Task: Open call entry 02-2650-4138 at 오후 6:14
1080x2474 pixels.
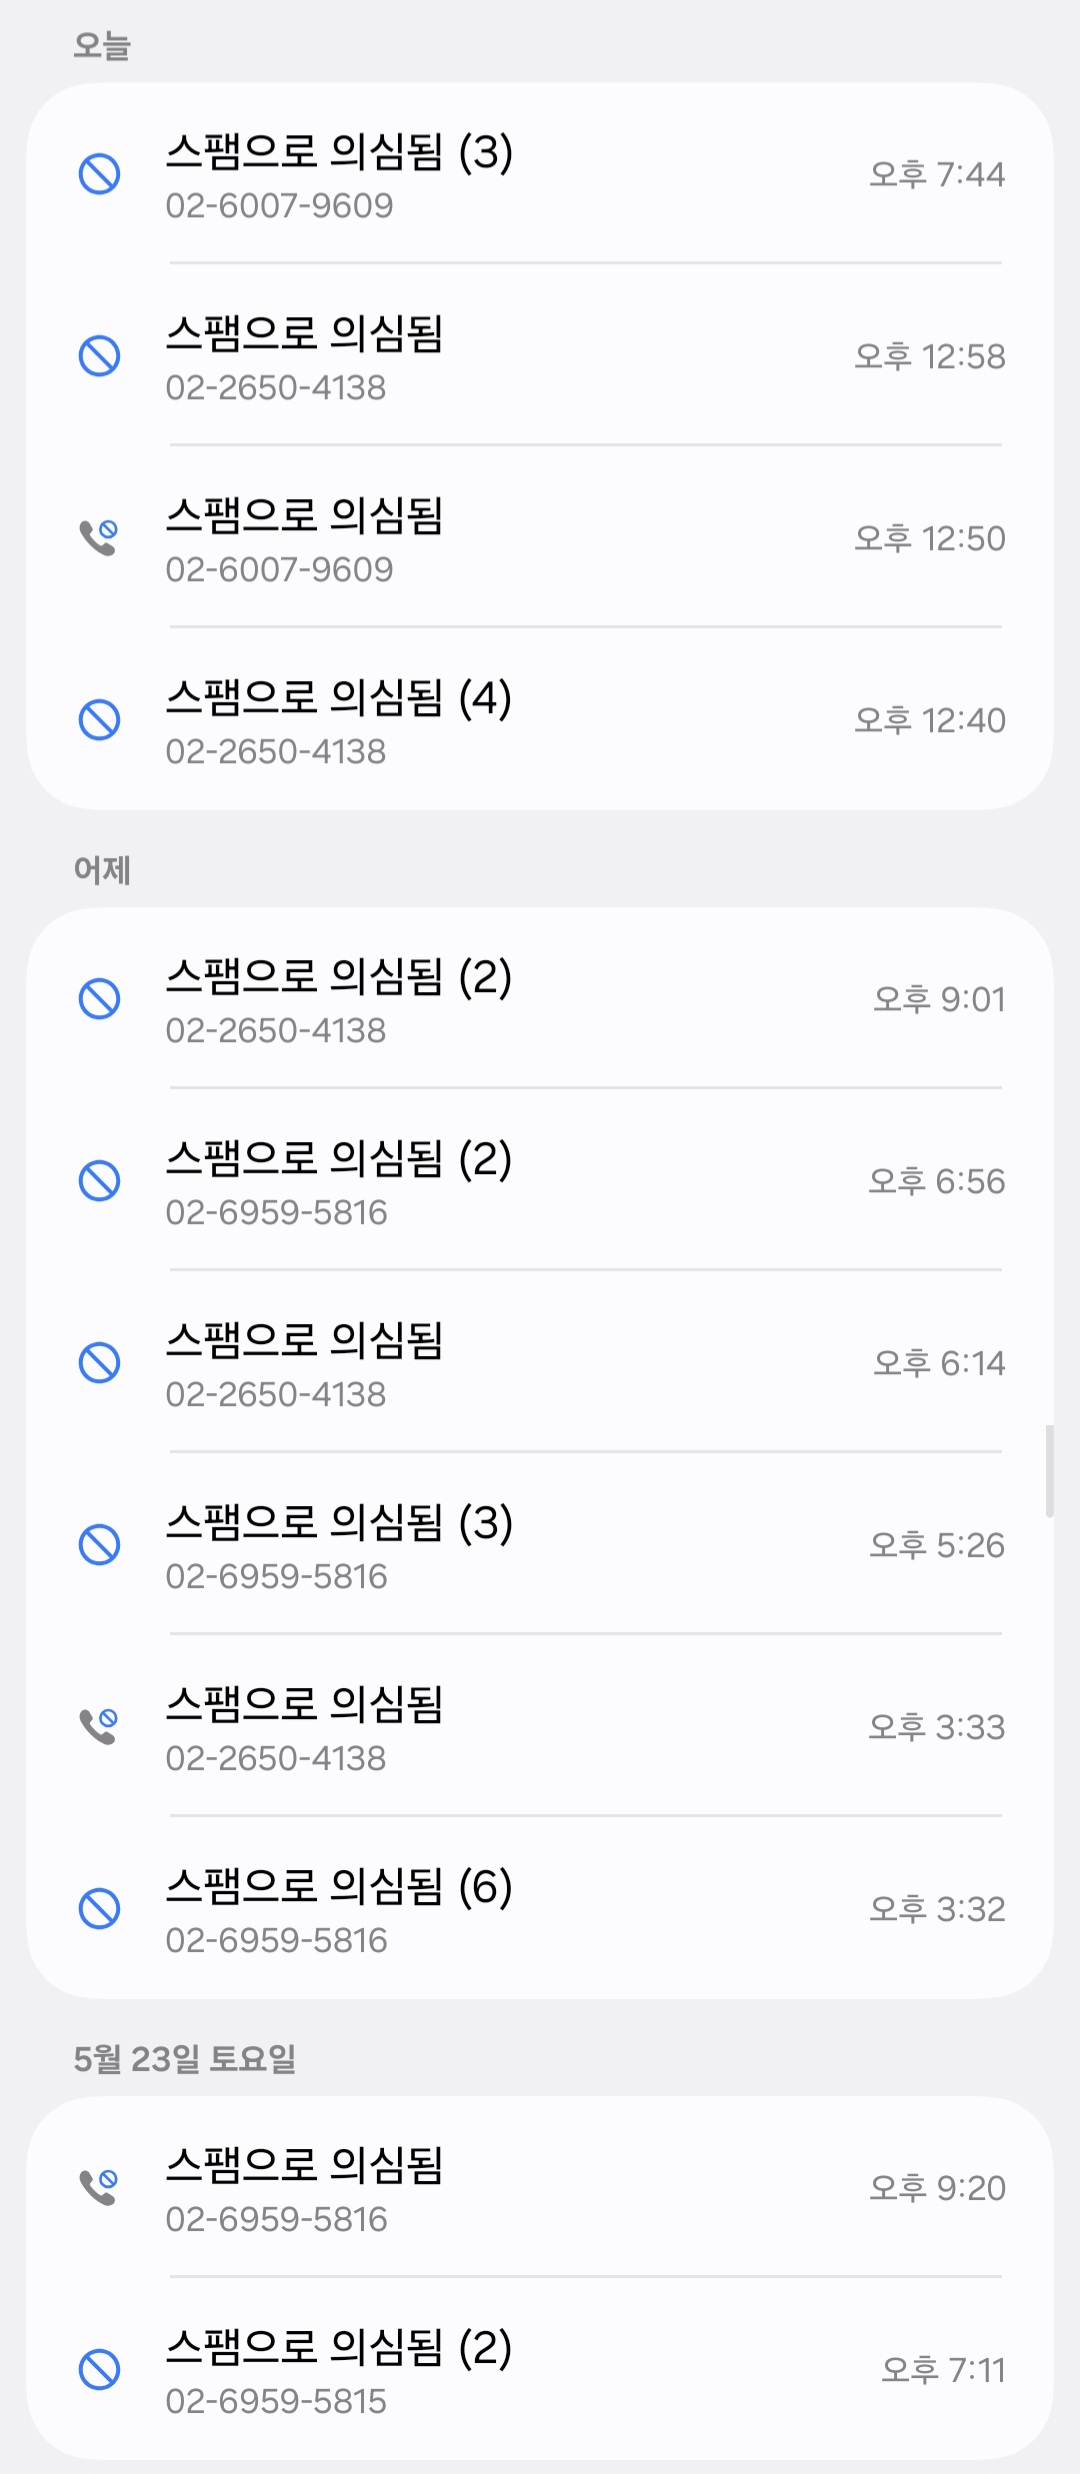Action: 540,1362
